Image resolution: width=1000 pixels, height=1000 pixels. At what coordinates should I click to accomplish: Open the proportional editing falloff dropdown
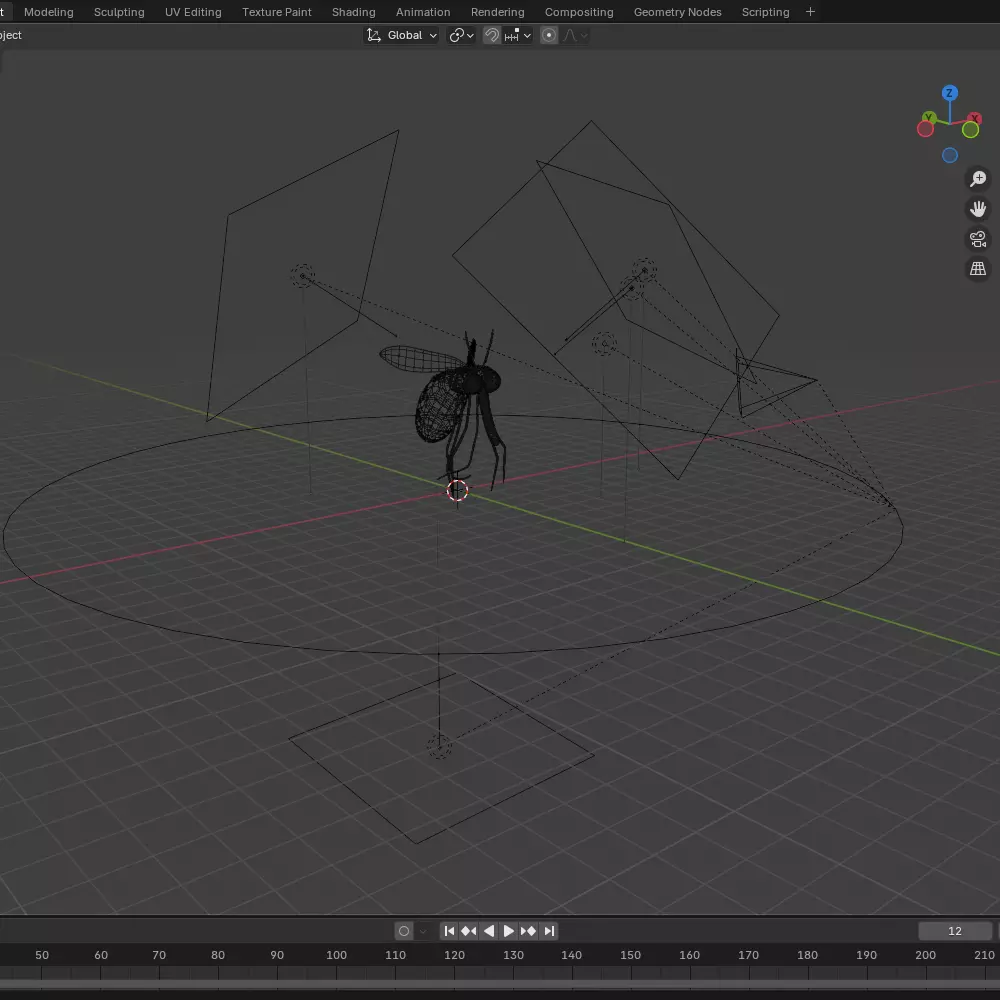(575, 35)
